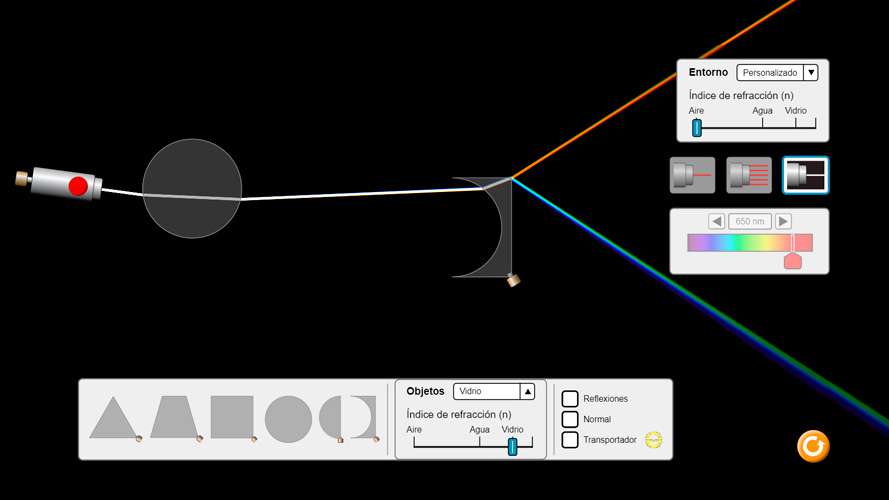Select the trapezoid prism shape

pyautogui.click(x=172, y=417)
